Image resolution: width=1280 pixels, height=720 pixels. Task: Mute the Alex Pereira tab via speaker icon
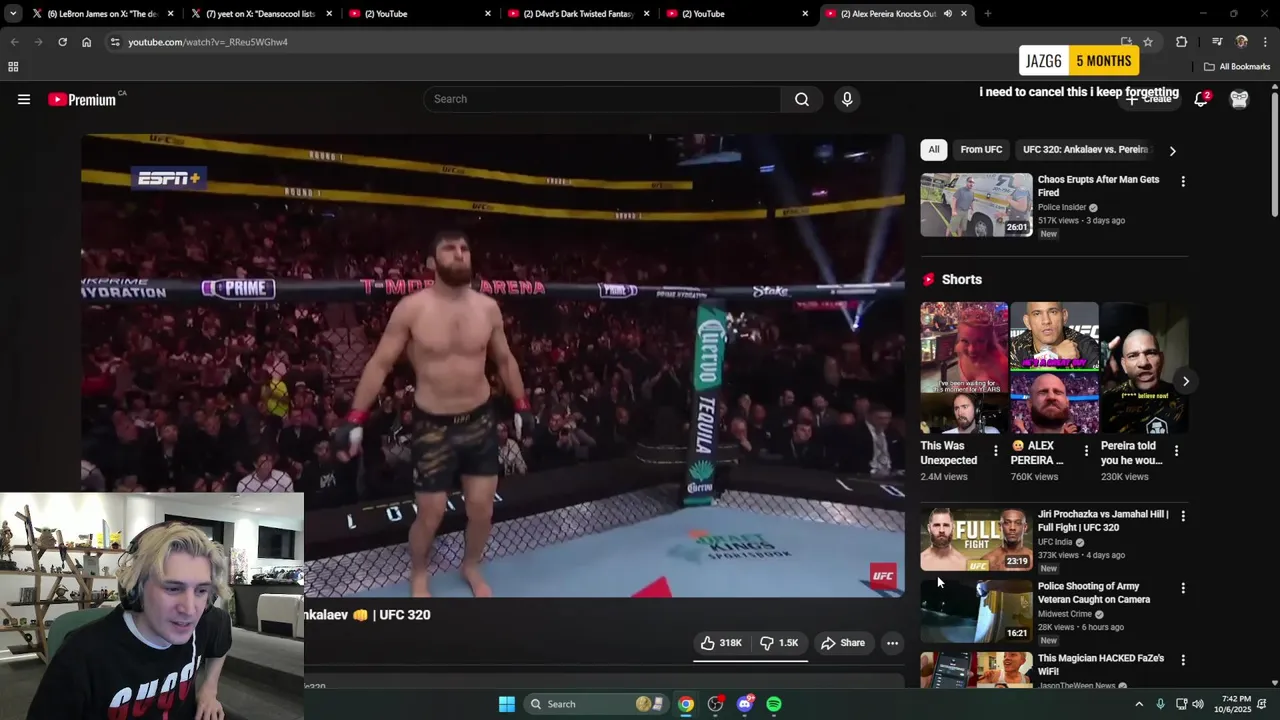pyautogui.click(x=947, y=14)
